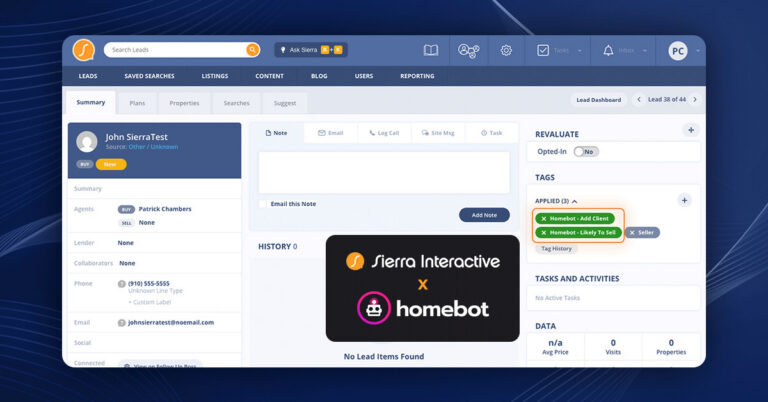Click the Properties 0 data cell
The image size is (768, 402).
click(x=671, y=347)
